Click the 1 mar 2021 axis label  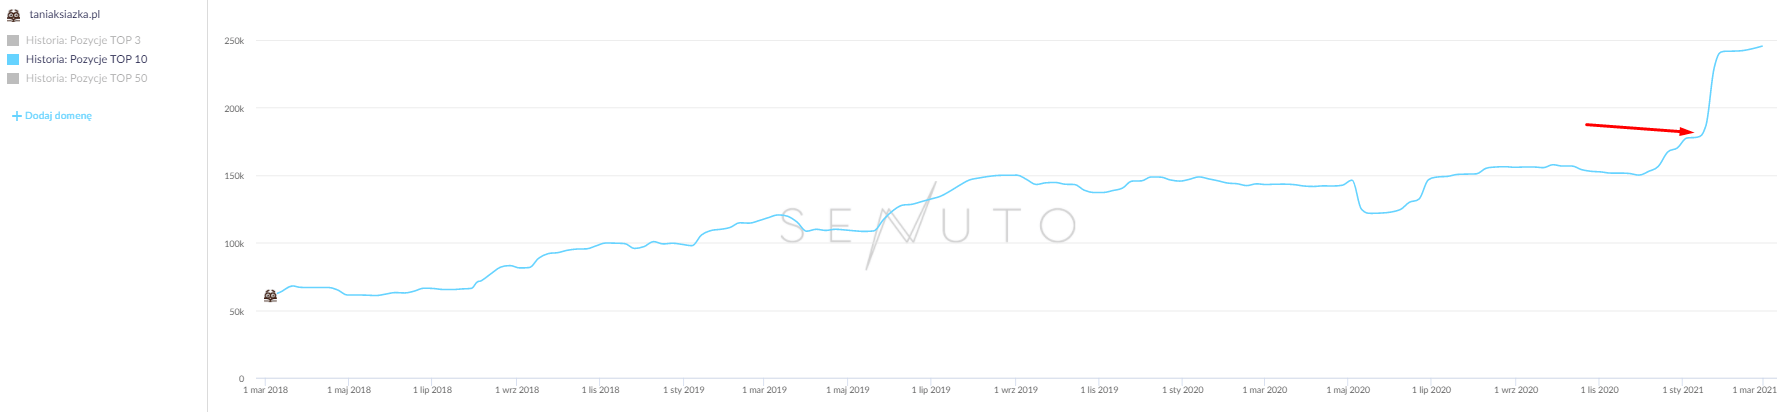click(x=1755, y=390)
